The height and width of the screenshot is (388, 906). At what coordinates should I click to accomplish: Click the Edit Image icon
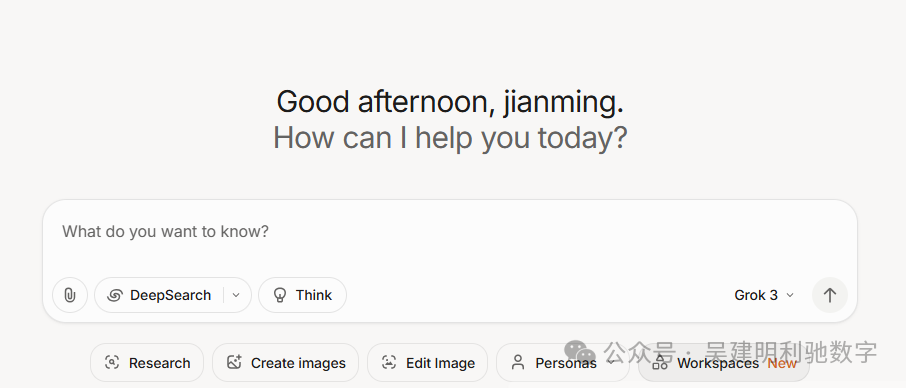click(389, 363)
